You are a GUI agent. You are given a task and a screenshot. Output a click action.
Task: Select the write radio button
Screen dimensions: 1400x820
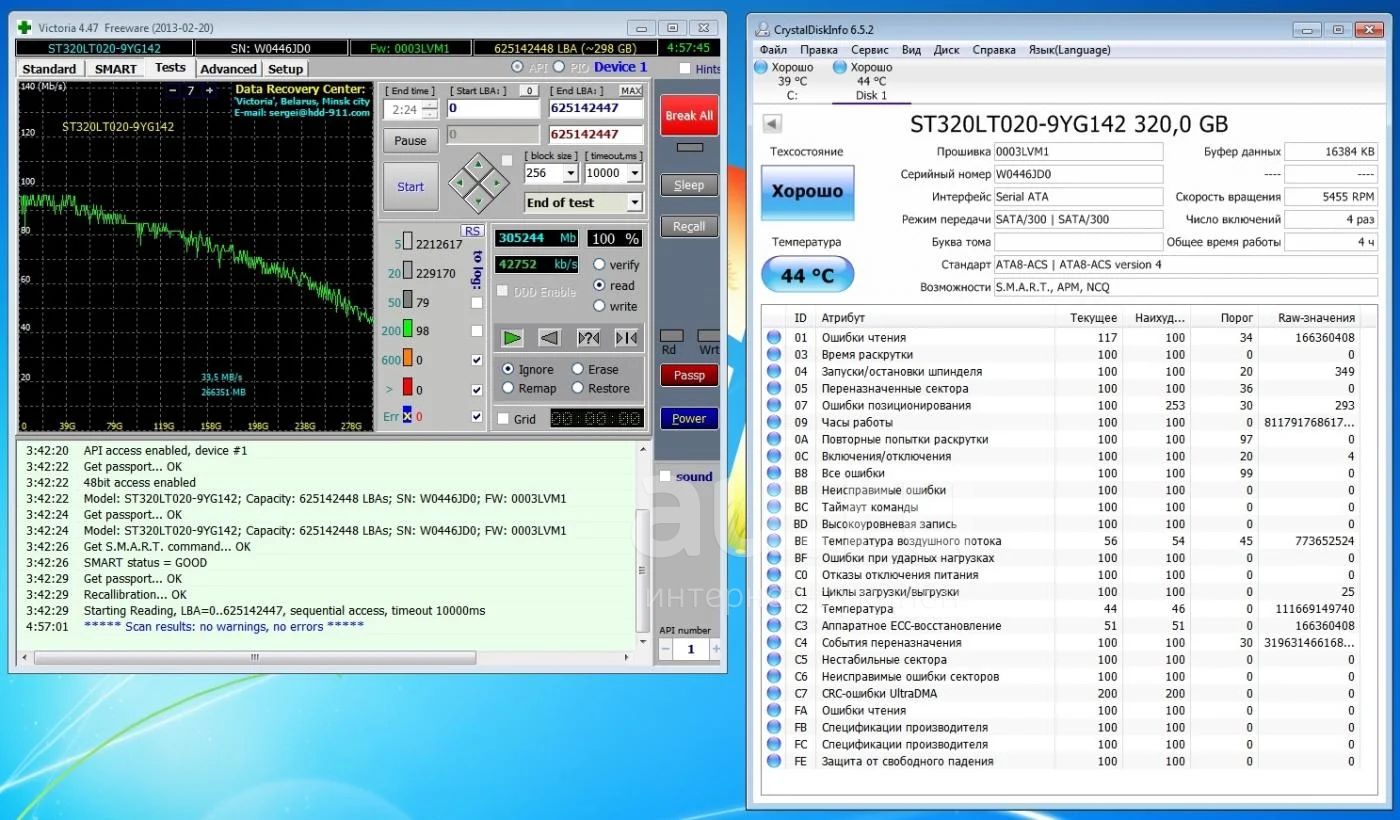click(x=600, y=306)
